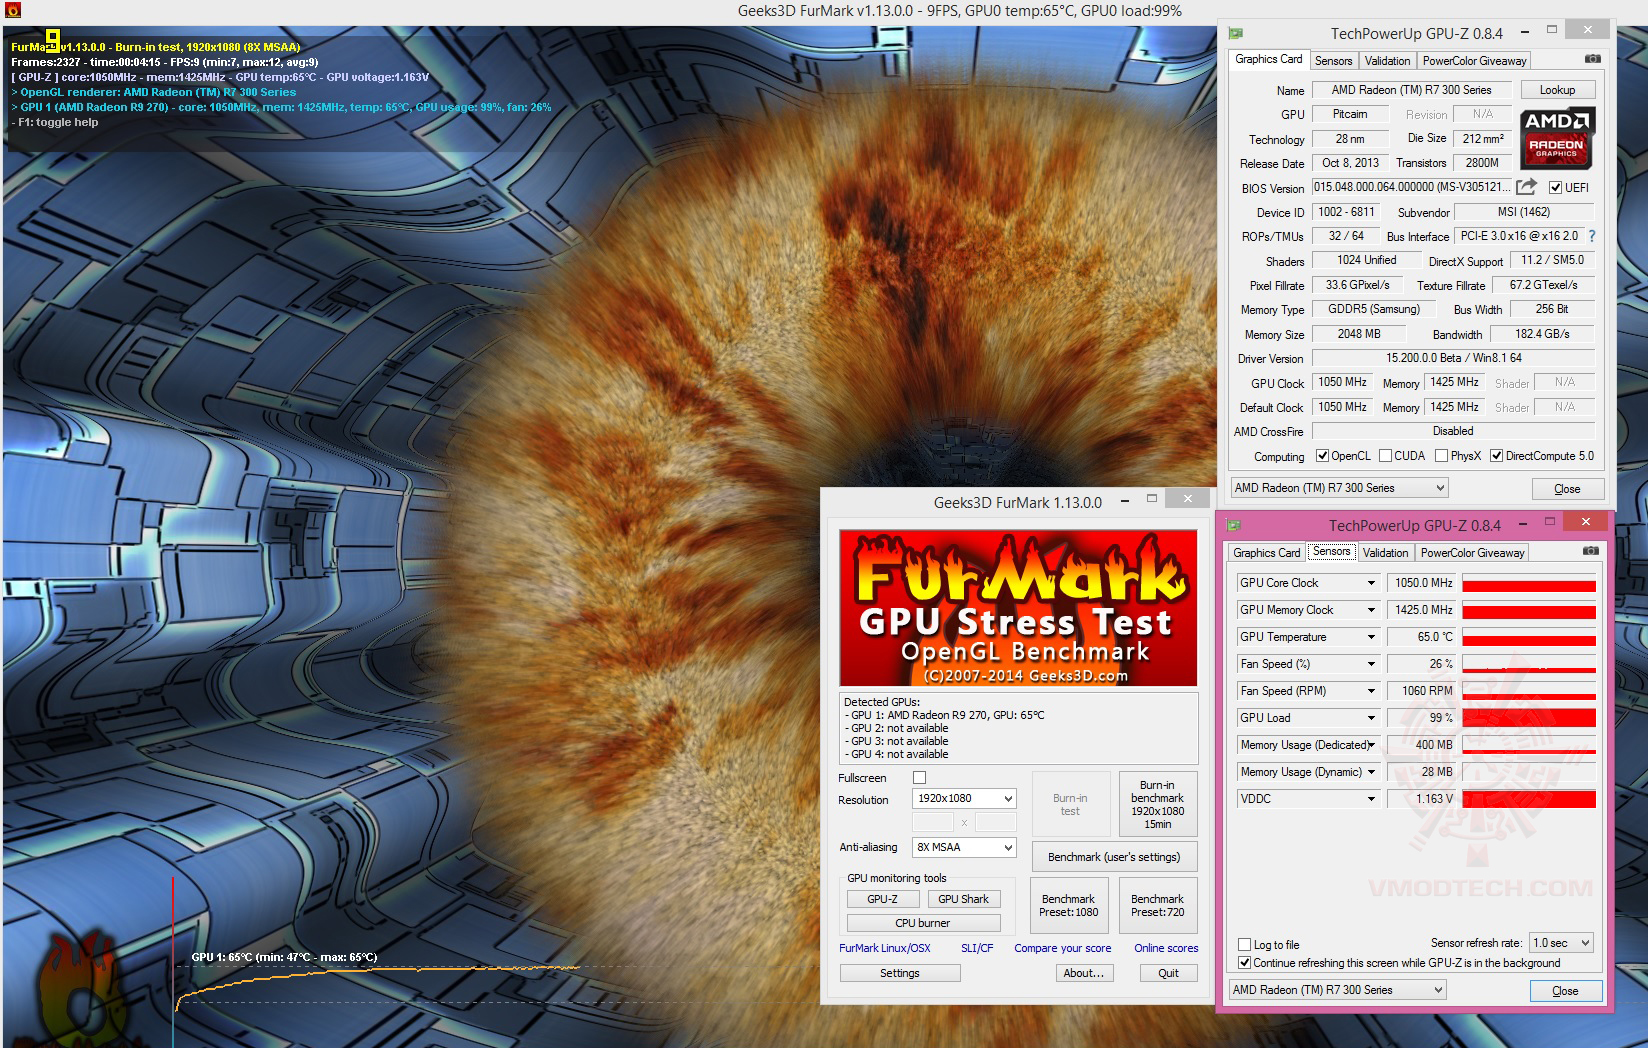Viewport: 1648px width, 1048px height.
Task: Open the FurMark Linux/OSX link
Action: pyautogui.click(x=885, y=948)
